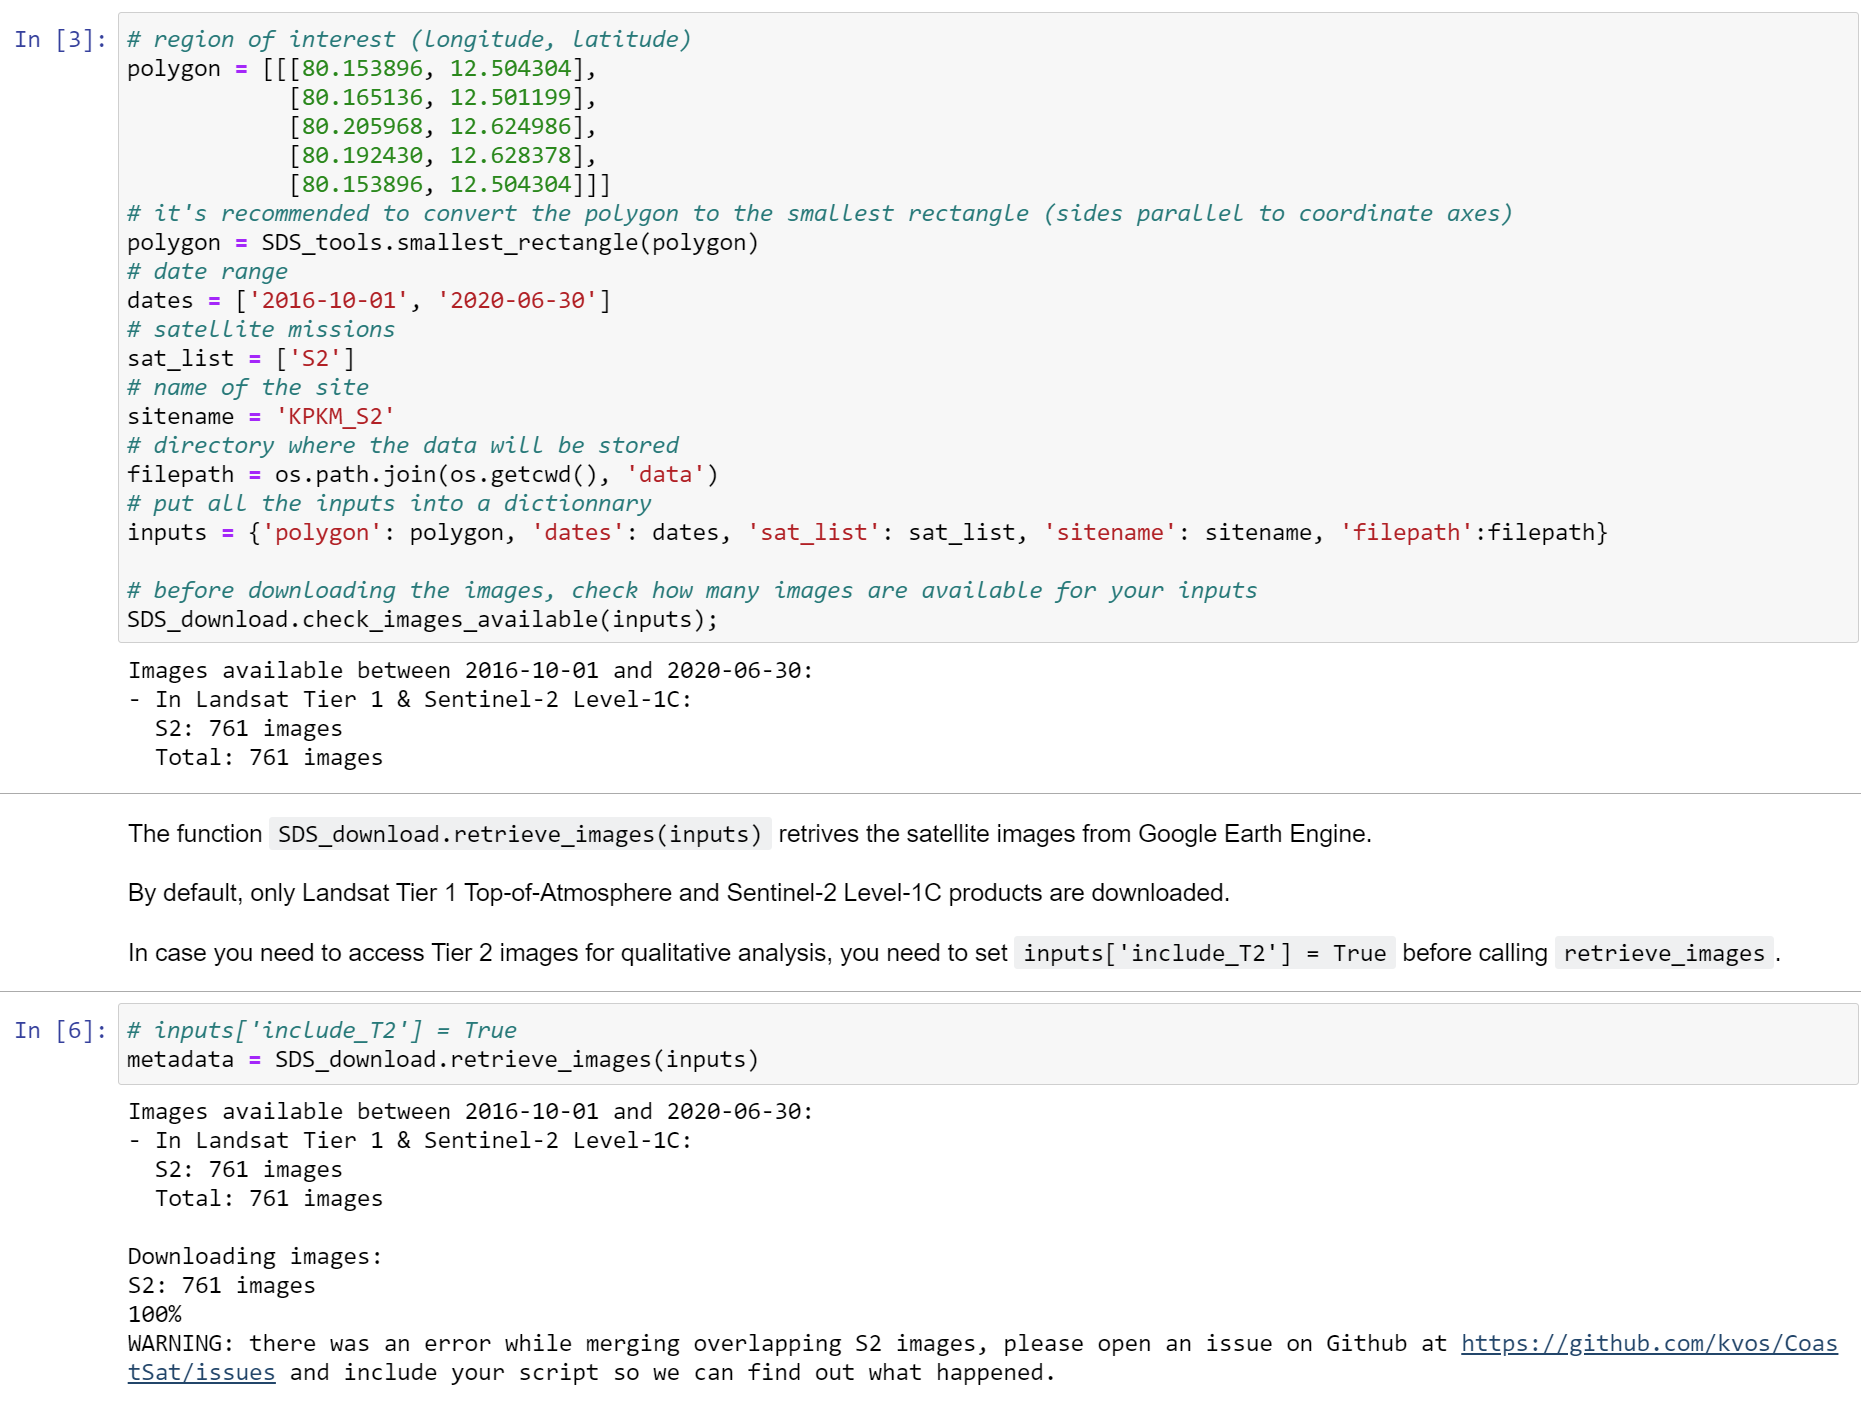The height and width of the screenshot is (1402, 1861).
Task: Click the commented include_T2 line
Action: (320, 1030)
